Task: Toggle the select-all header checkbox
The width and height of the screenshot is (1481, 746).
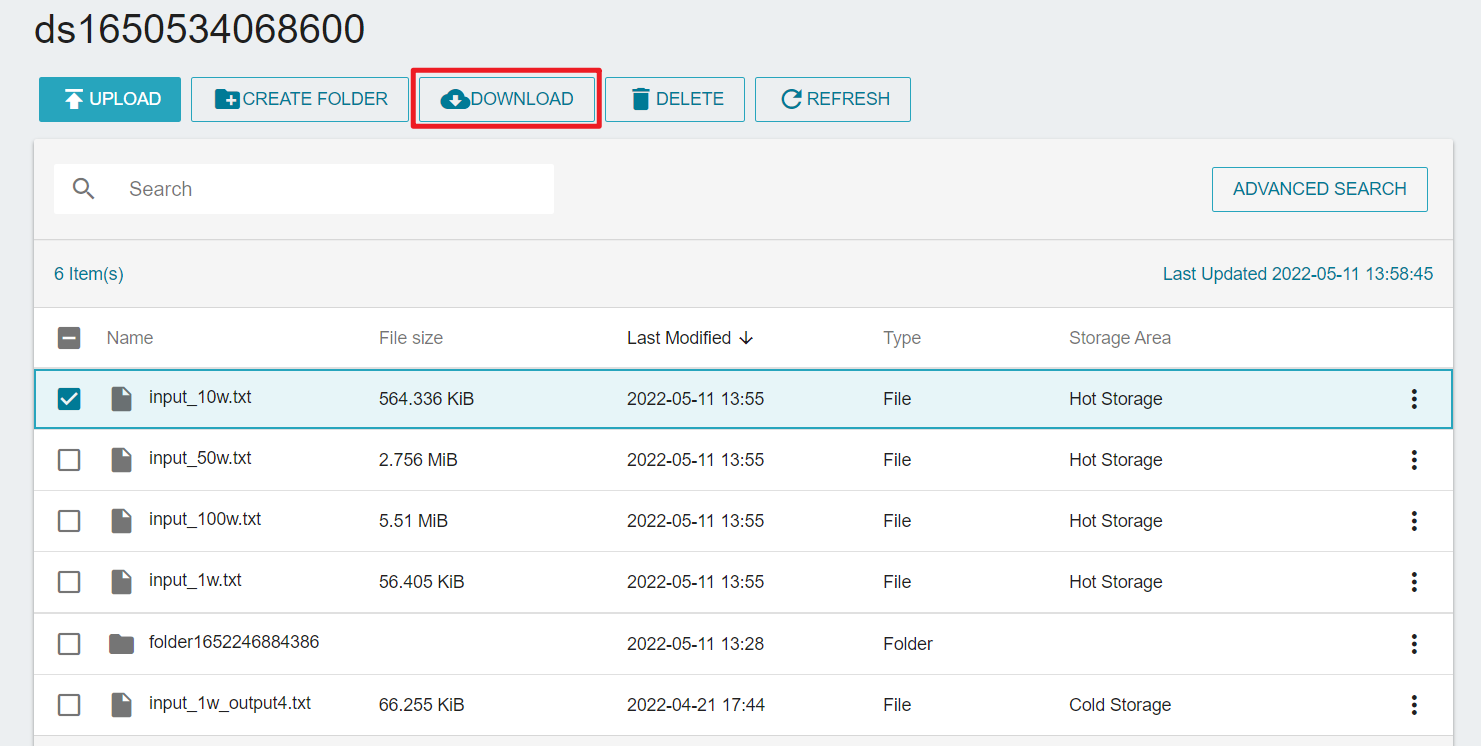Action: point(69,338)
